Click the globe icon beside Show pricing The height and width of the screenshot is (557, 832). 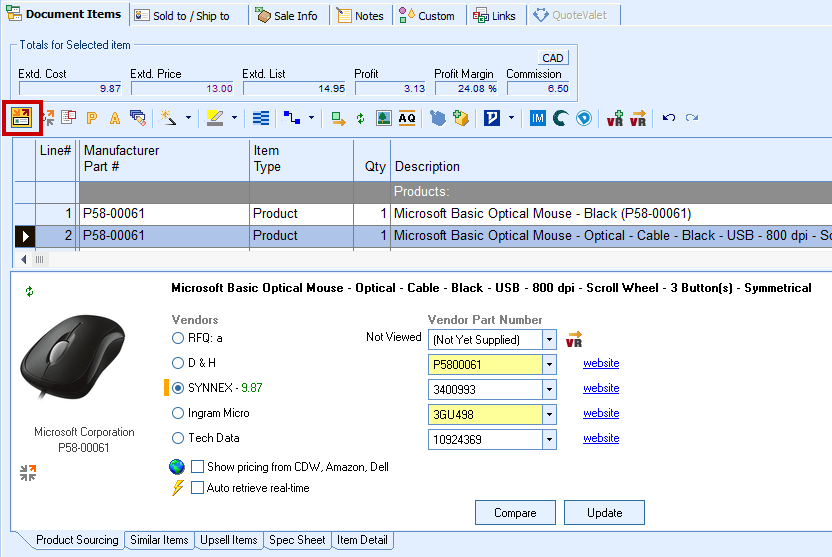177,467
